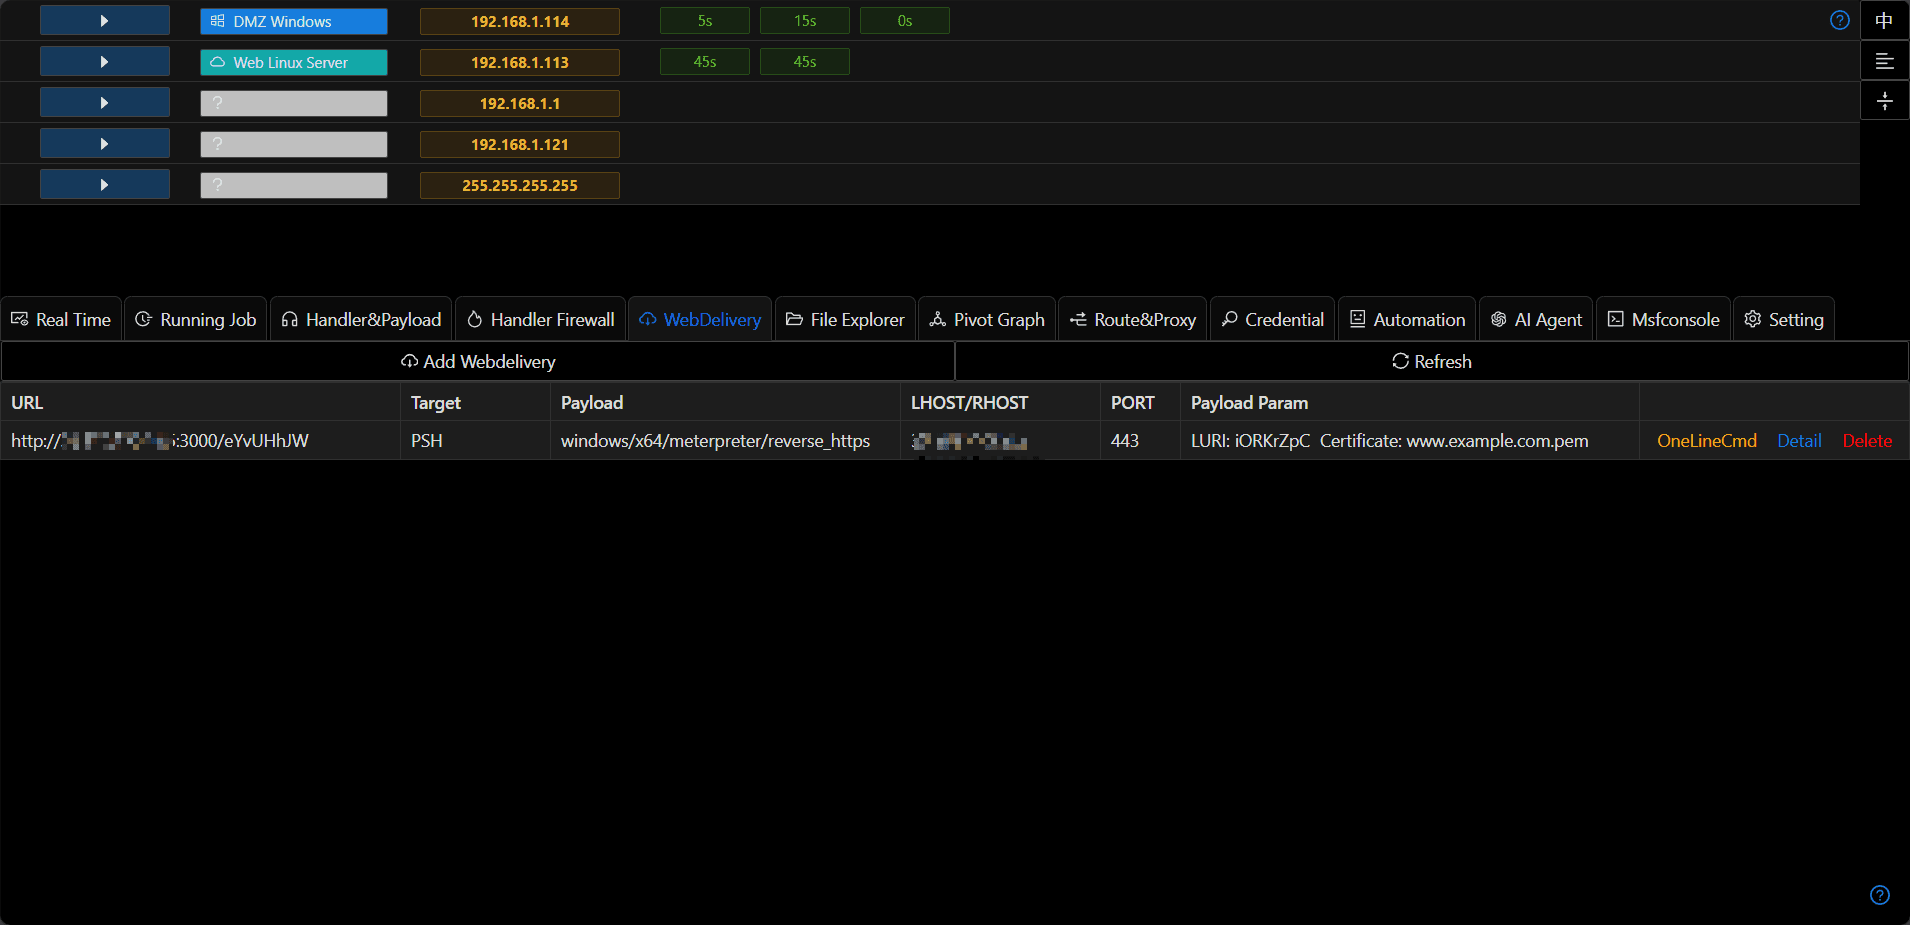Open the Msfconsole tab

pos(1664,319)
